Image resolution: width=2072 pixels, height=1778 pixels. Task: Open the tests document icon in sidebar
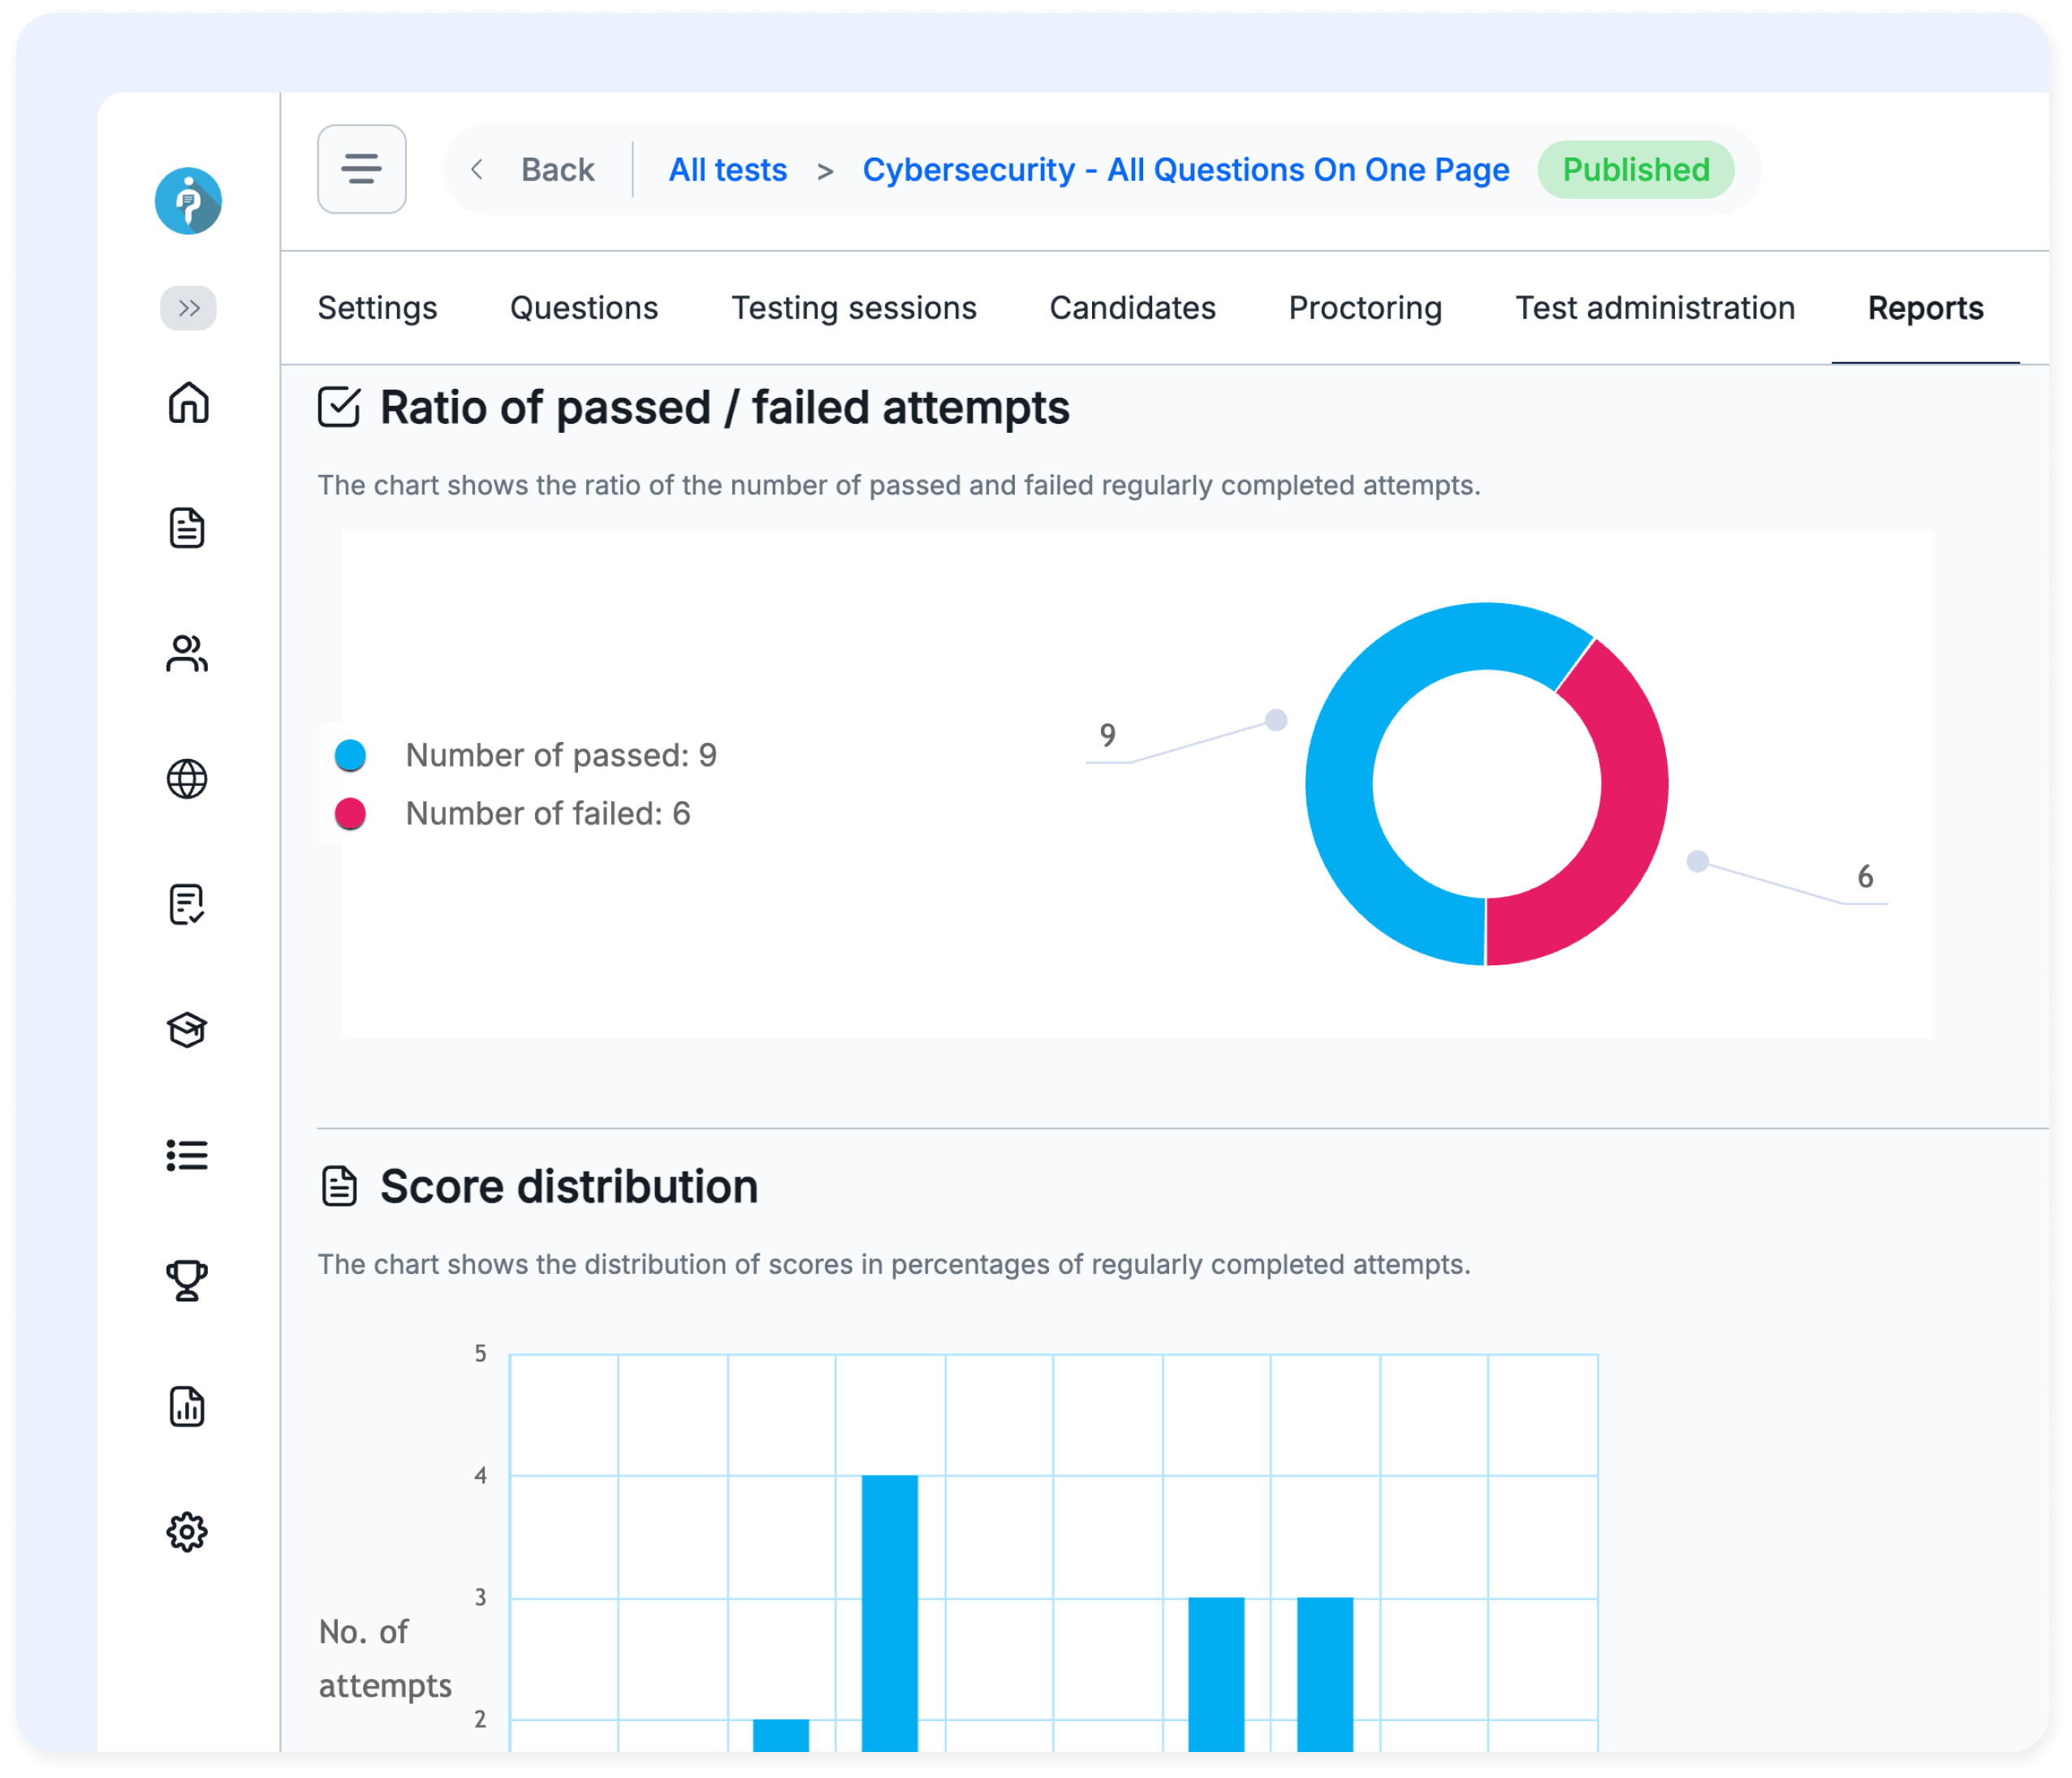[x=187, y=528]
